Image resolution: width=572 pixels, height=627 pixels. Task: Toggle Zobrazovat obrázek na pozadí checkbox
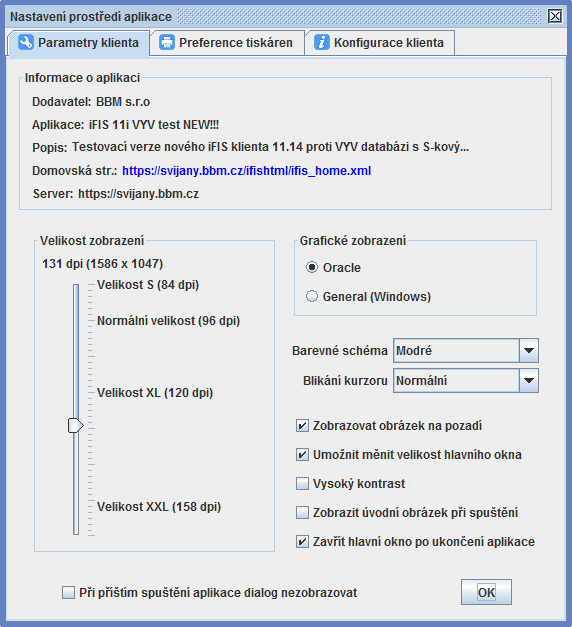point(302,426)
